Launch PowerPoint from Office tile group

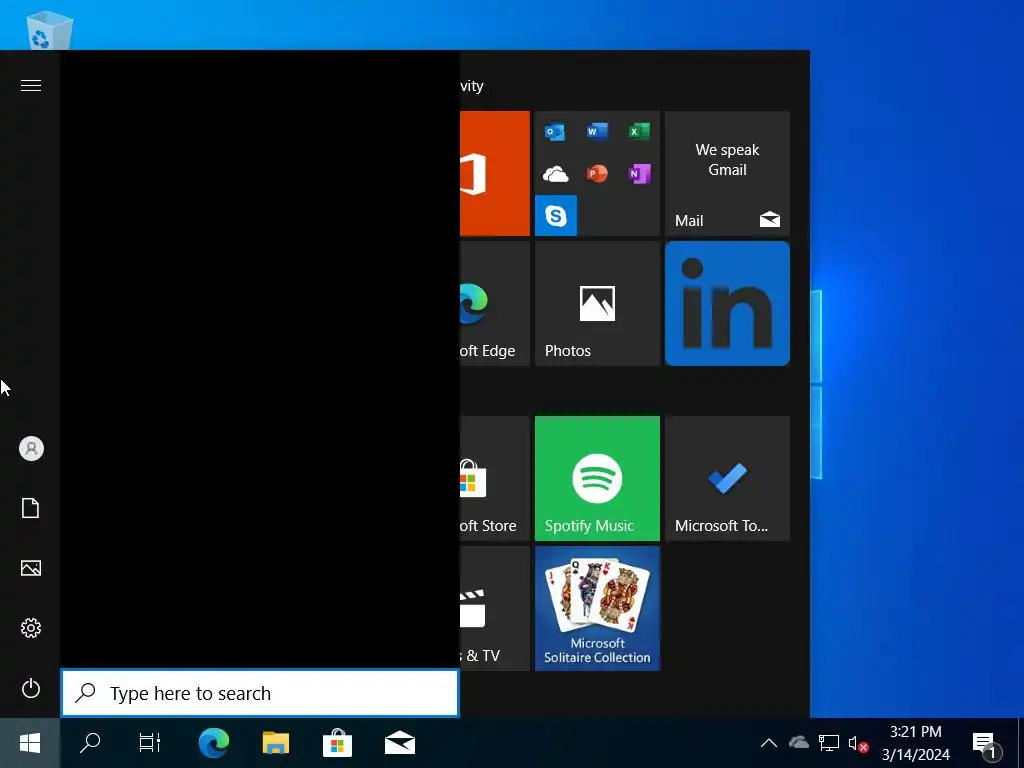point(597,174)
